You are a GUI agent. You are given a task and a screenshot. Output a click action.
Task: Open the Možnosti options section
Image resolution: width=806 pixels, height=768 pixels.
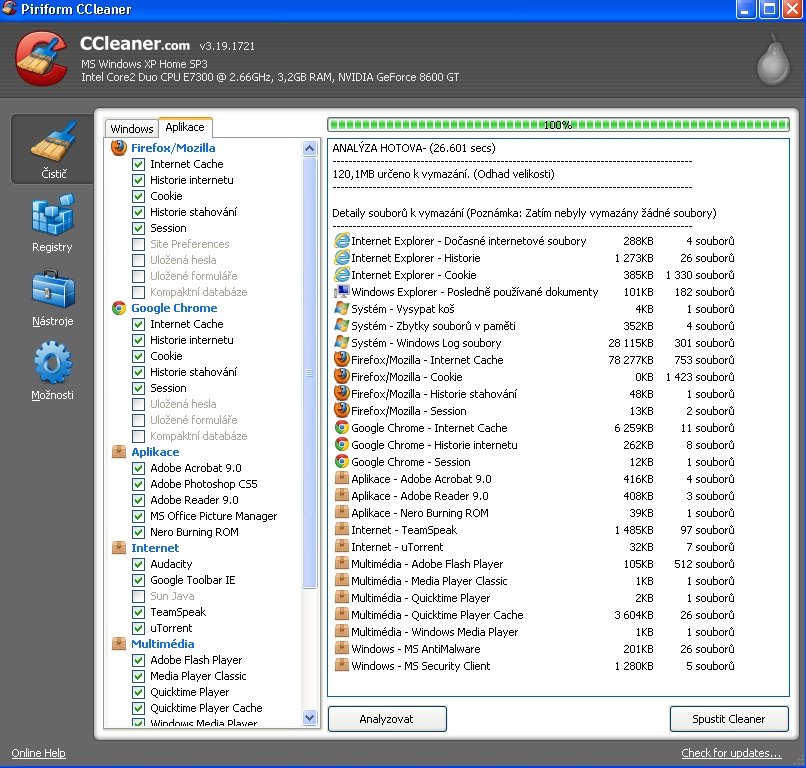(52, 371)
